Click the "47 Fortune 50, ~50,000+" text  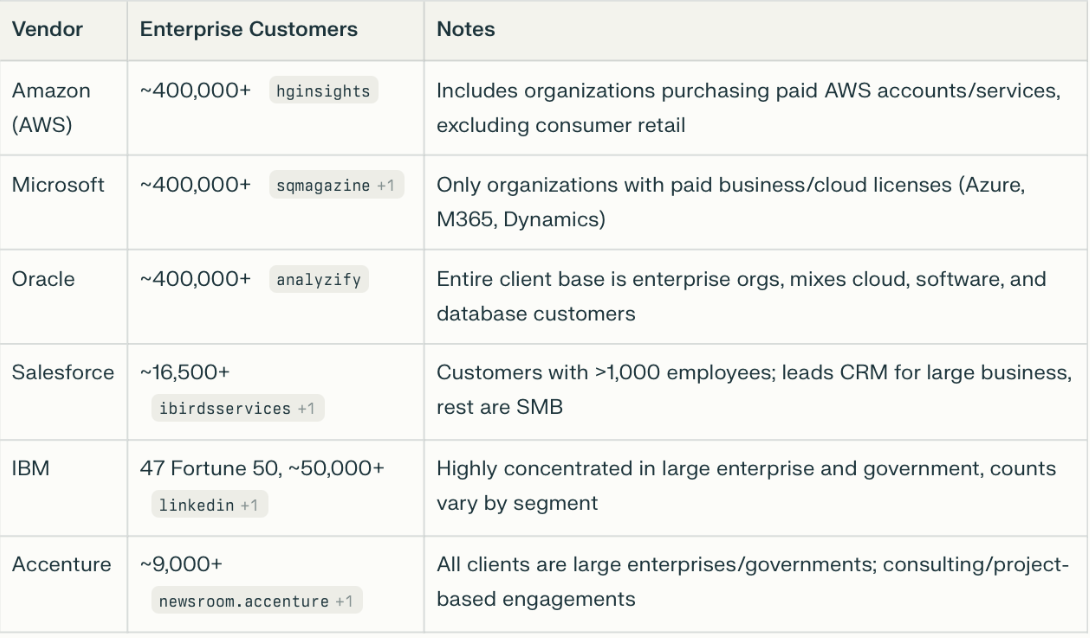coord(262,468)
